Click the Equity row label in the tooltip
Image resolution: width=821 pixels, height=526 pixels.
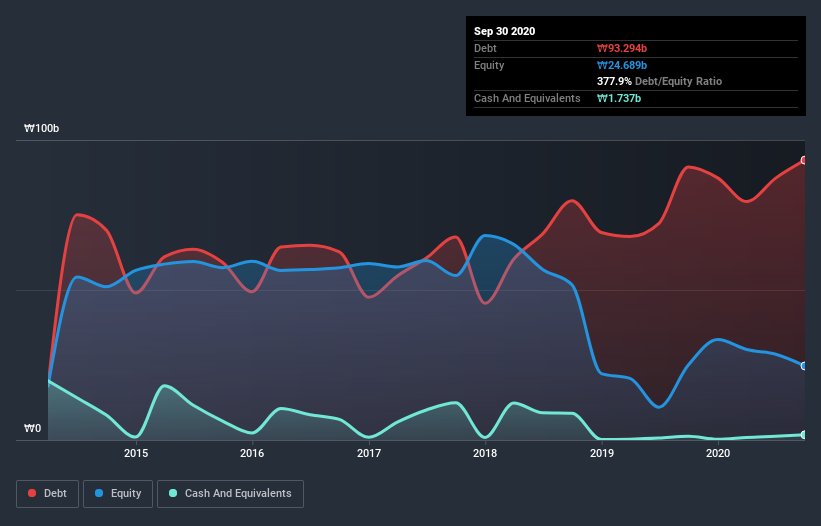(489, 65)
